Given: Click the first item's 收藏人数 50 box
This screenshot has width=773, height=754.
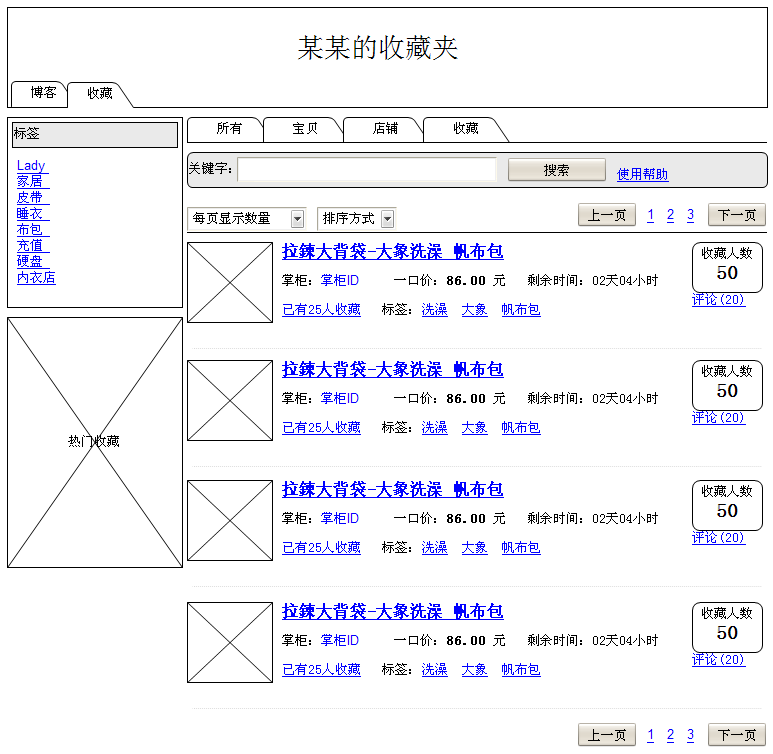Looking at the screenshot, I should pyautogui.click(x=727, y=267).
